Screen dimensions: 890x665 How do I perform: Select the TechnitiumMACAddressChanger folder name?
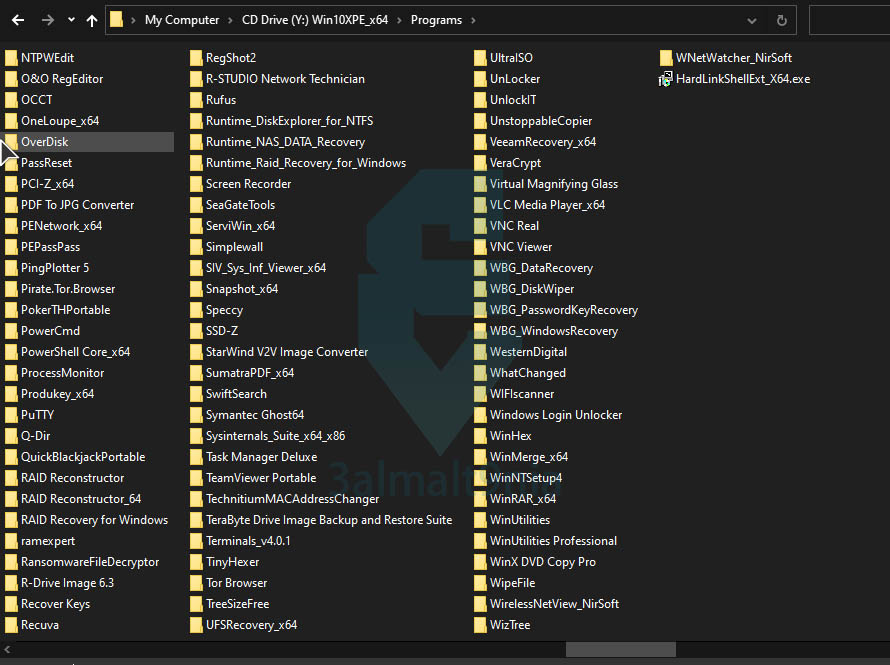[292, 499]
